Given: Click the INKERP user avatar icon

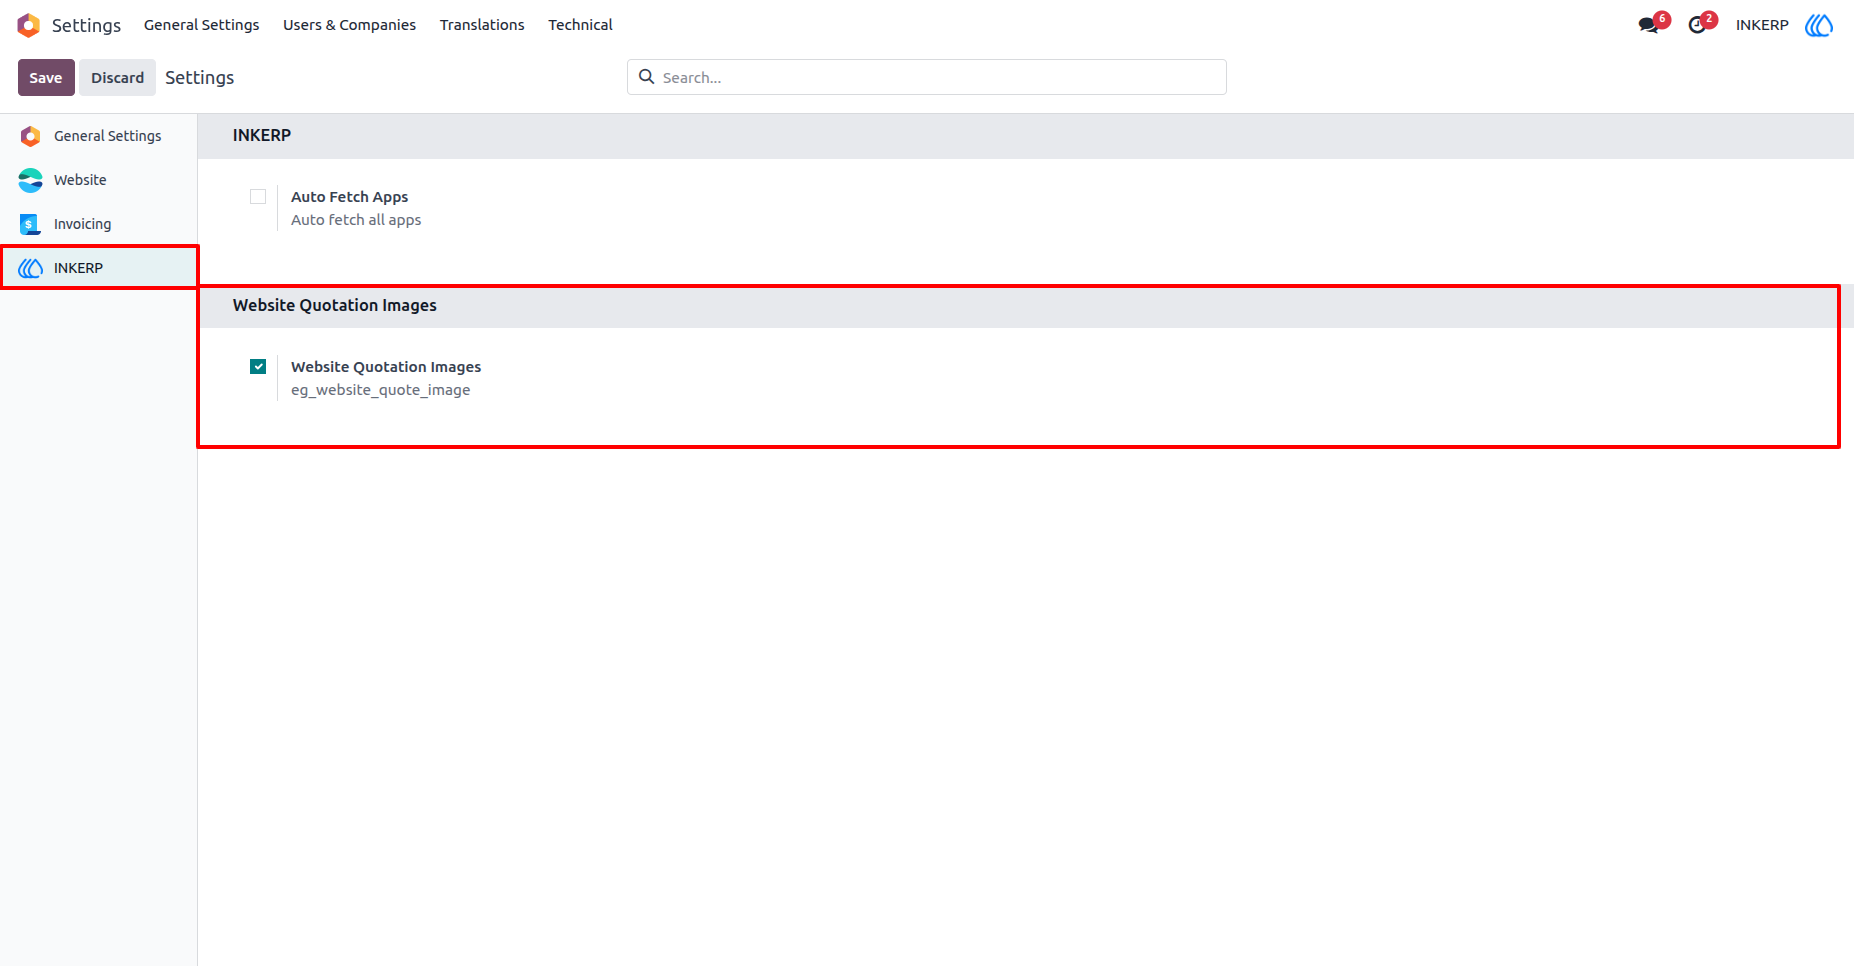Looking at the screenshot, I should 1819,25.
